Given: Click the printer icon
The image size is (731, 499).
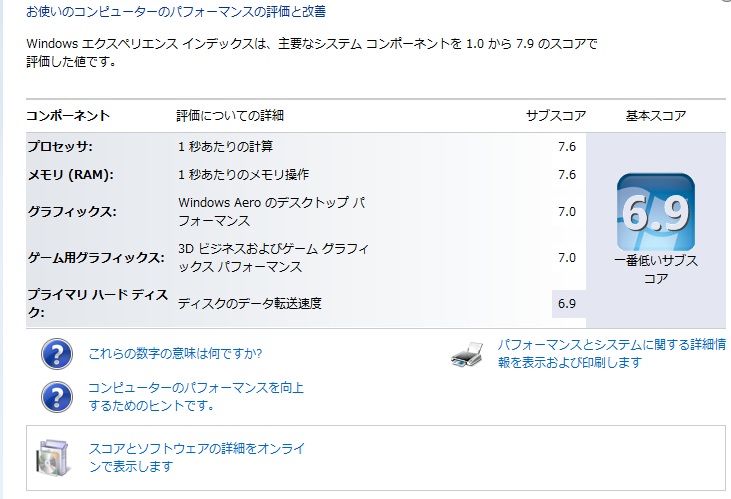Looking at the screenshot, I should point(467,354).
